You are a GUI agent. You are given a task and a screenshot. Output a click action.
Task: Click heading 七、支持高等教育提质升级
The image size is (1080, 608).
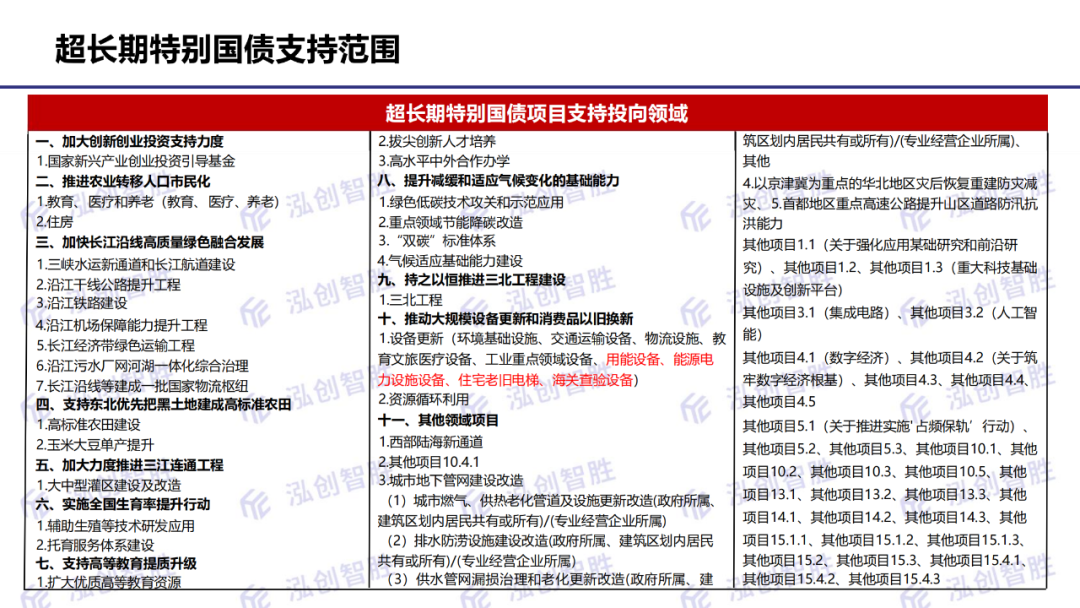116,564
